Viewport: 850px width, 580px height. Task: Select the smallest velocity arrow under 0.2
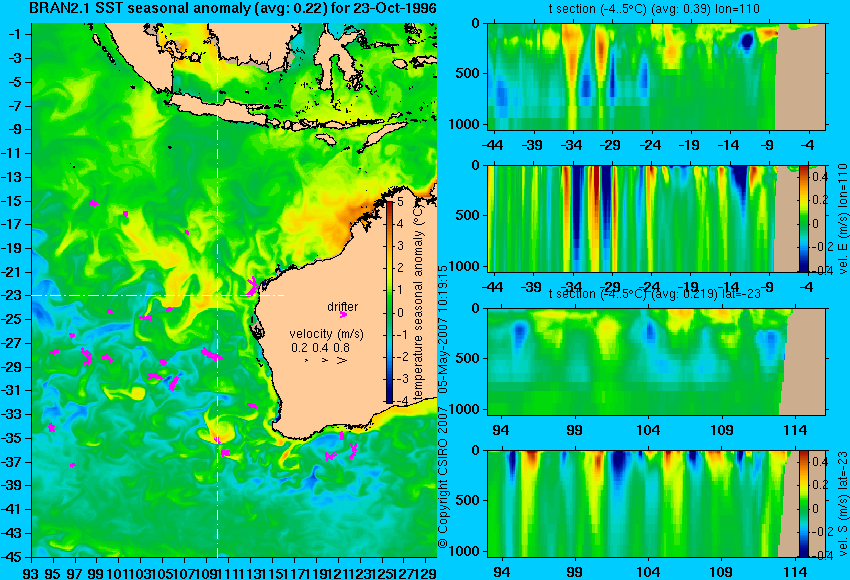(x=307, y=360)
